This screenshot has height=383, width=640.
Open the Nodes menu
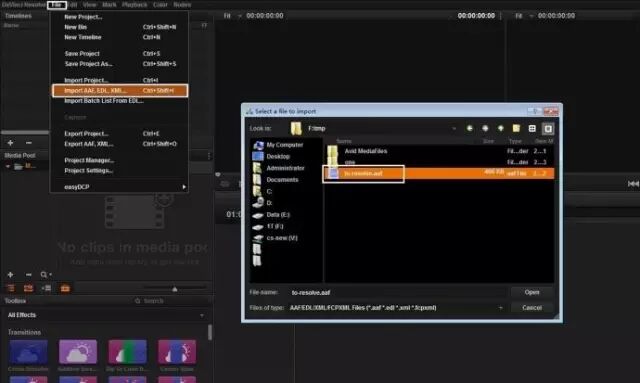tap(182, 5)
